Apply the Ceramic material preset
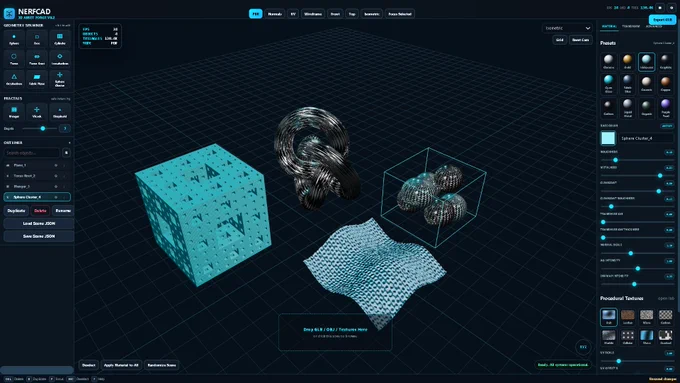 pos(646,84)
